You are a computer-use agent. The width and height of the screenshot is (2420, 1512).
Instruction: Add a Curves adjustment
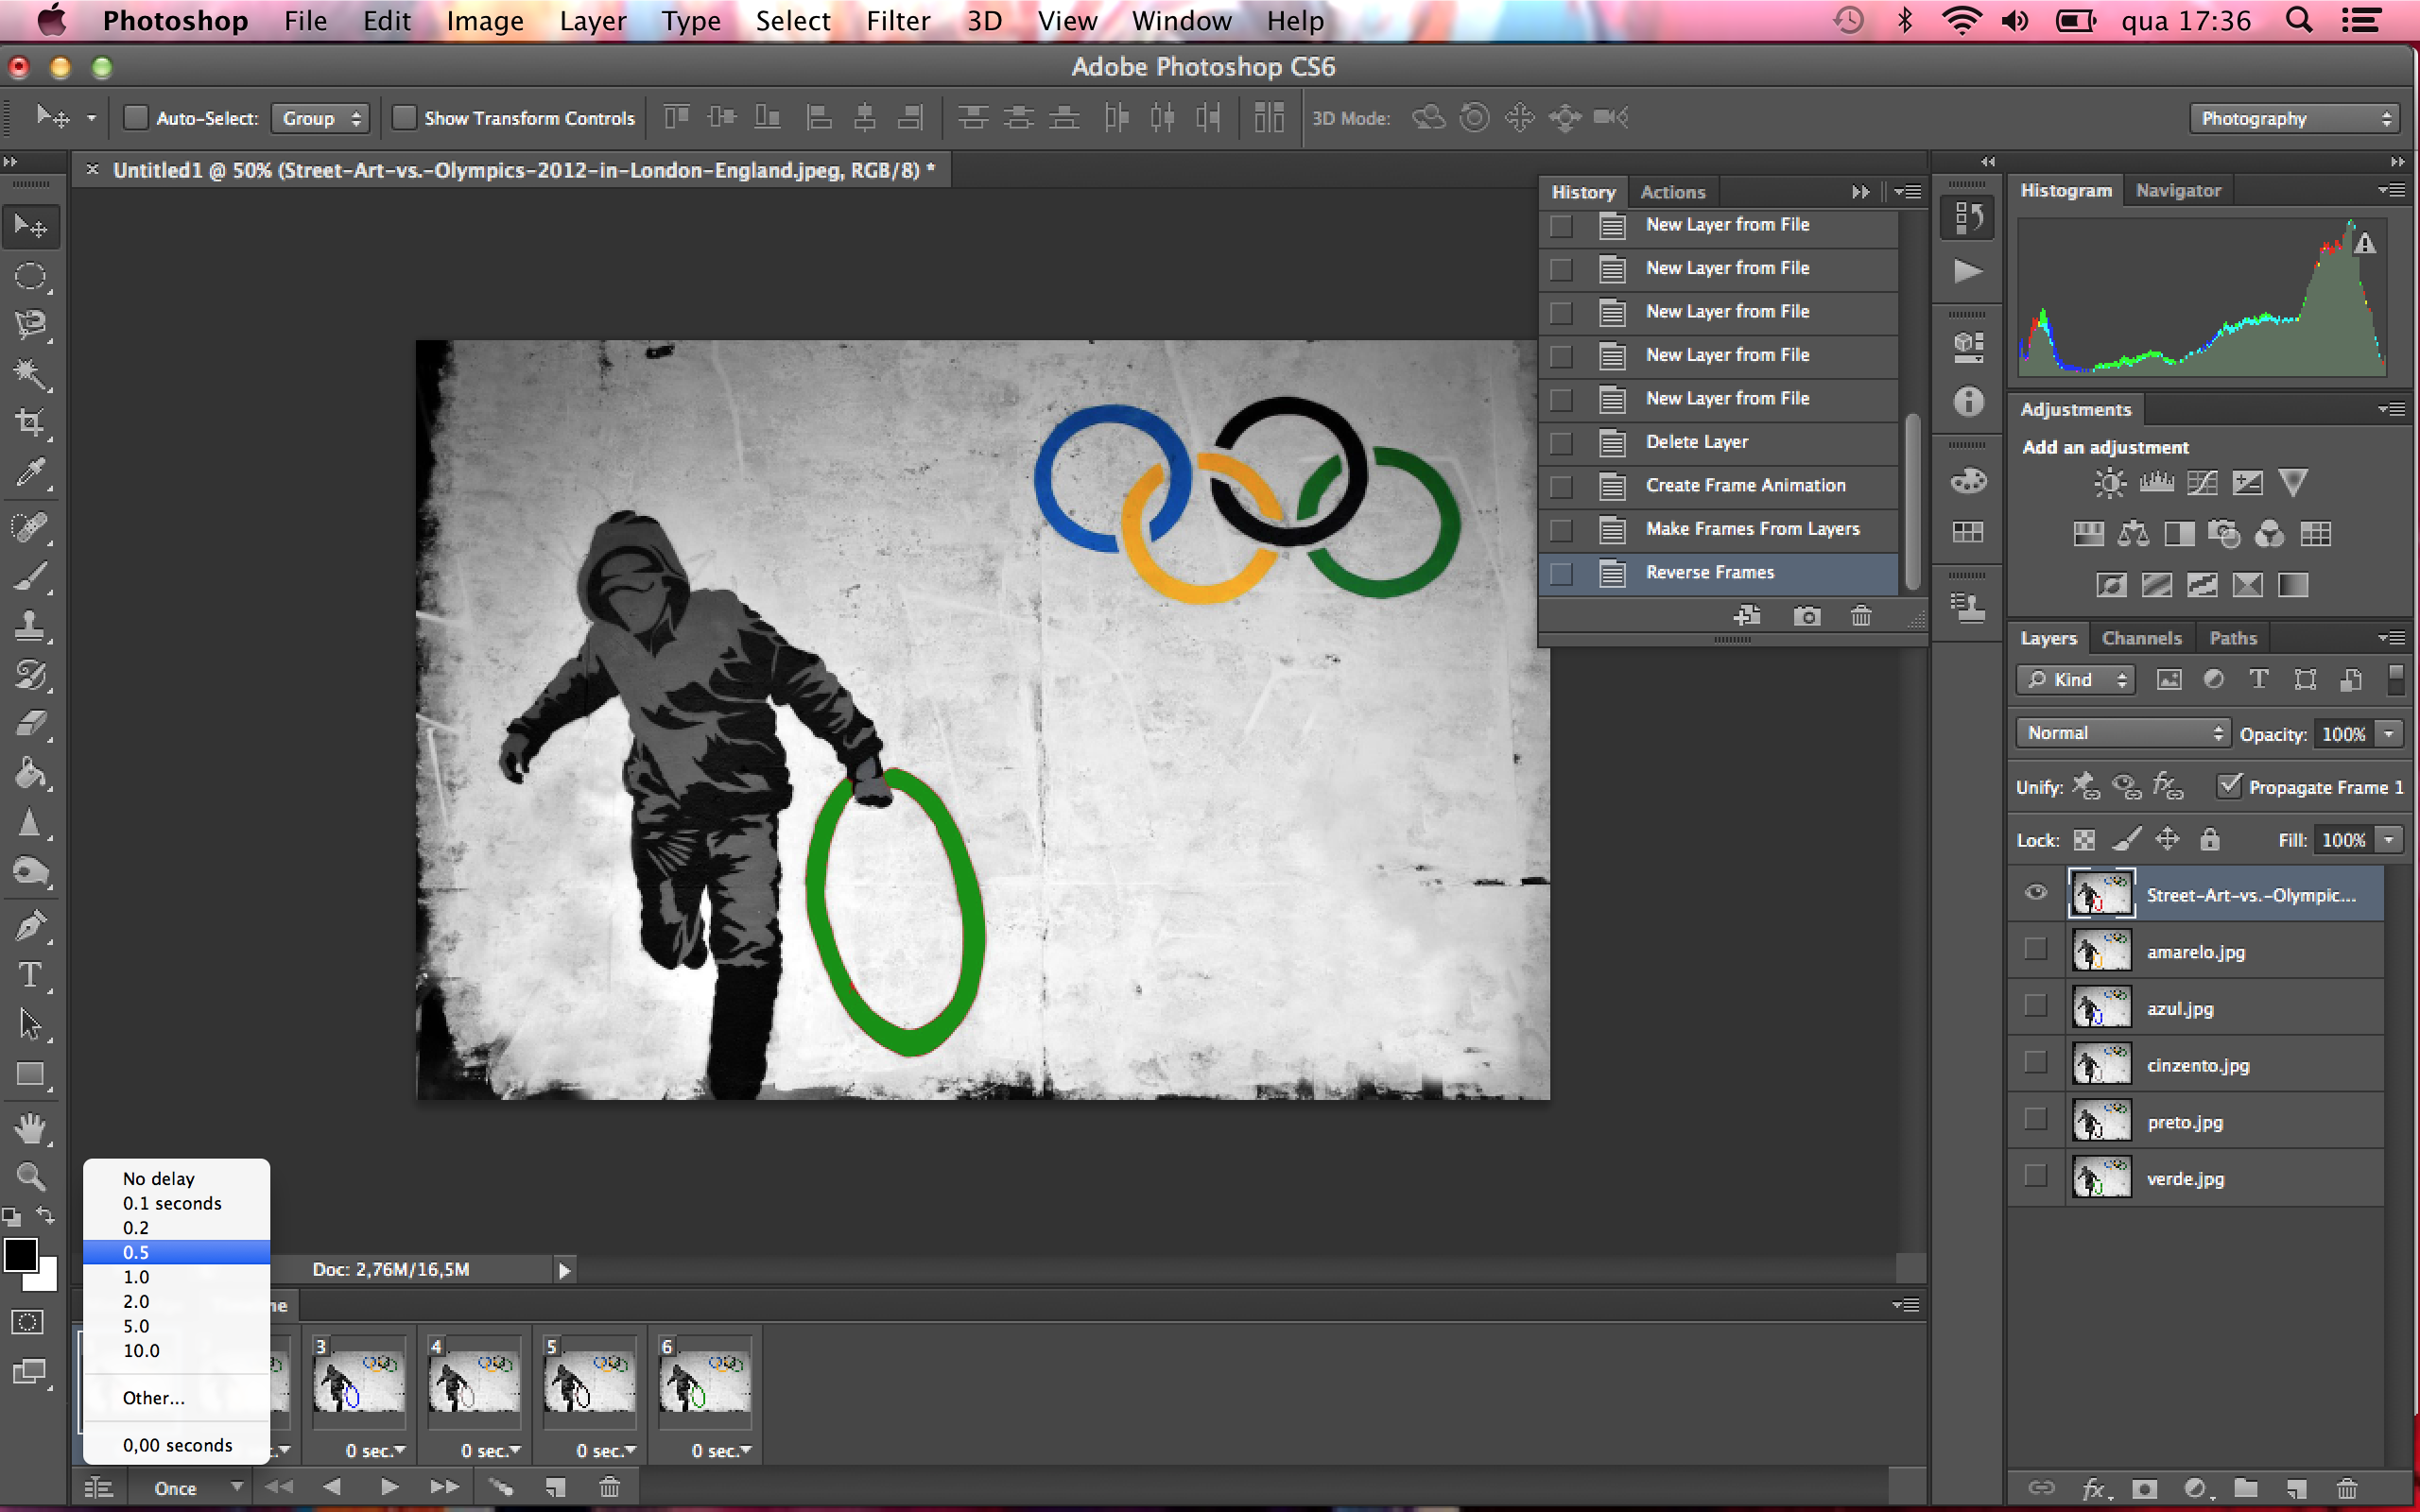(x=2202, y=483)
